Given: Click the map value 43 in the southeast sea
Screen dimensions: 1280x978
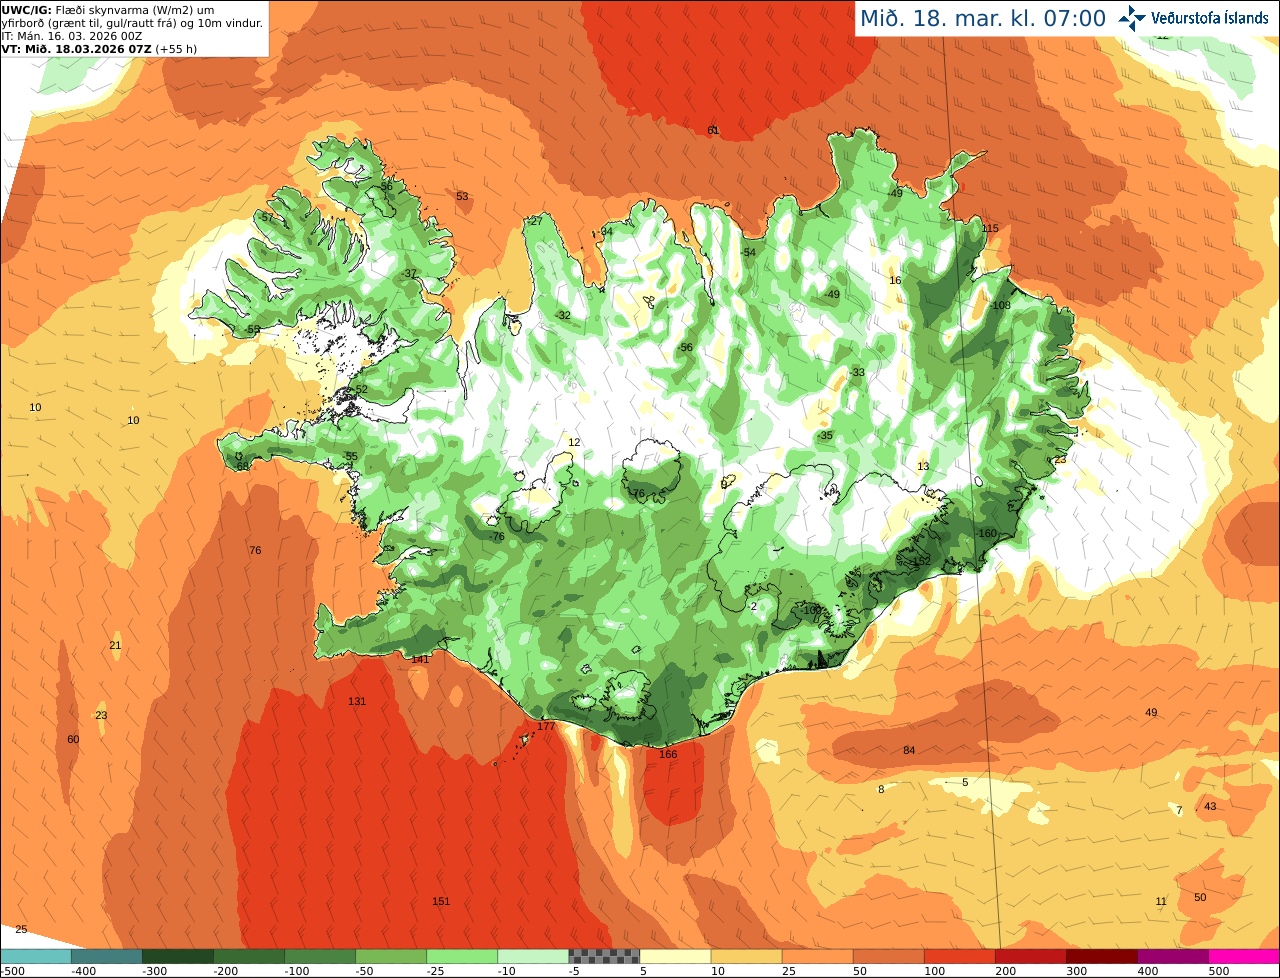Looking at the screenshot, I should click(x=1210, y=806).
